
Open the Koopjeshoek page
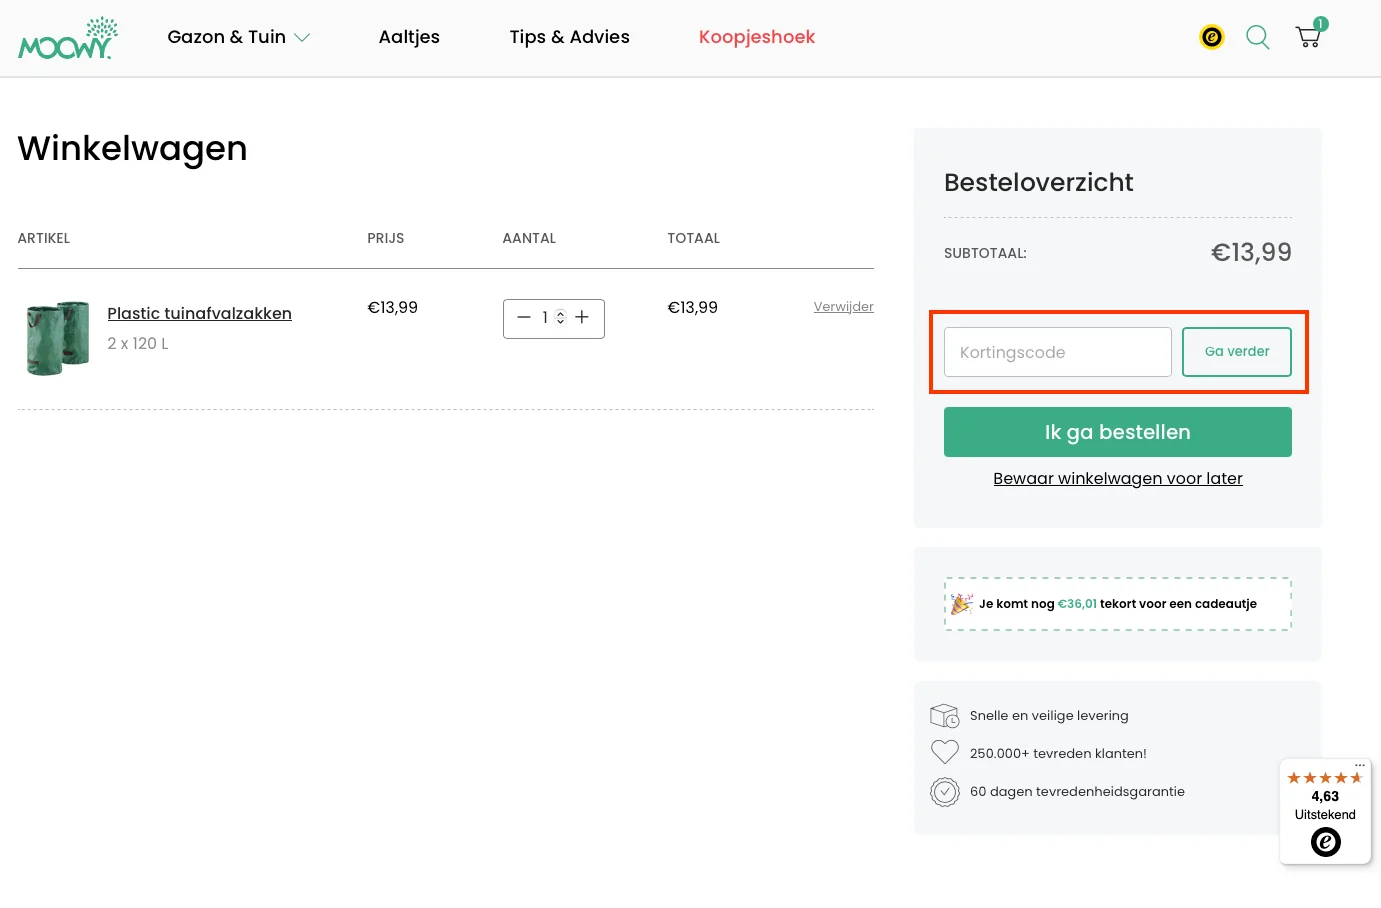[757, 37]
